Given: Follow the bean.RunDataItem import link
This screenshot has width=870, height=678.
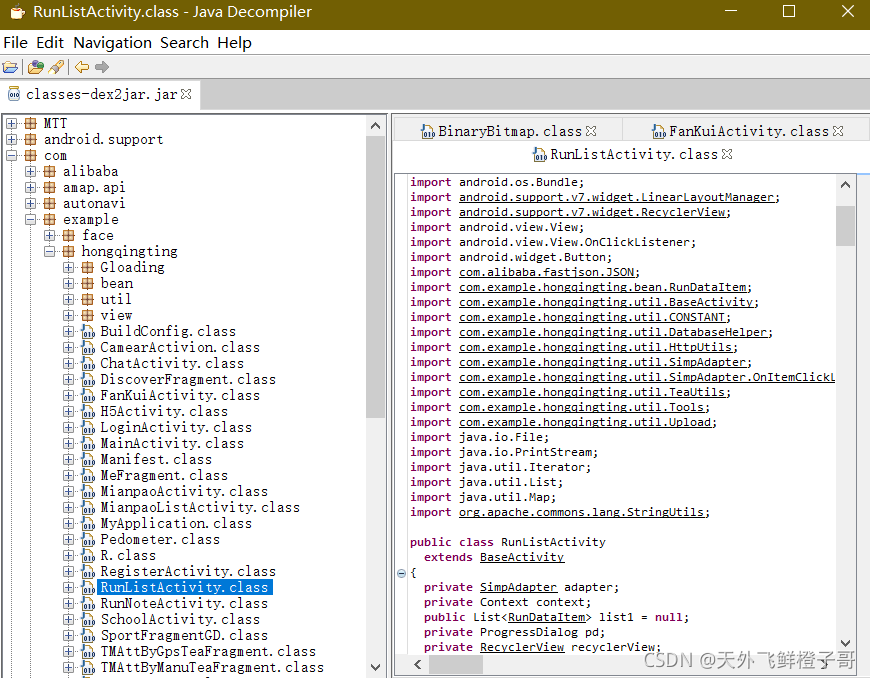Looking at the screenshot, I should (x=603, y=287).
